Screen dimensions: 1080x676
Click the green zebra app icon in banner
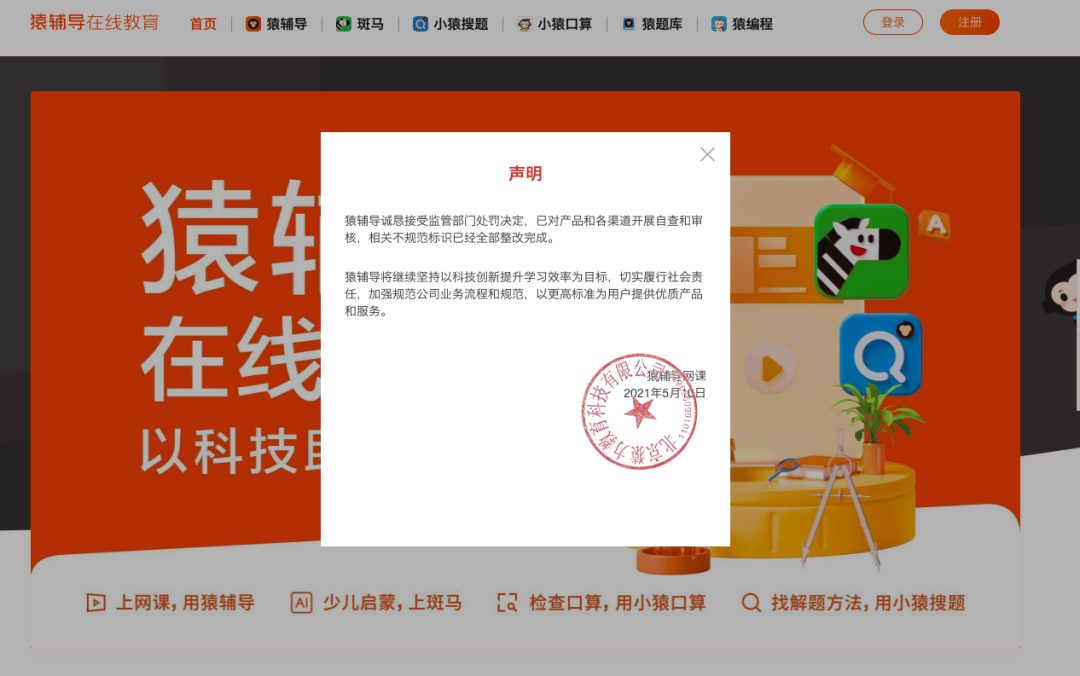click(x=861, y=252)
